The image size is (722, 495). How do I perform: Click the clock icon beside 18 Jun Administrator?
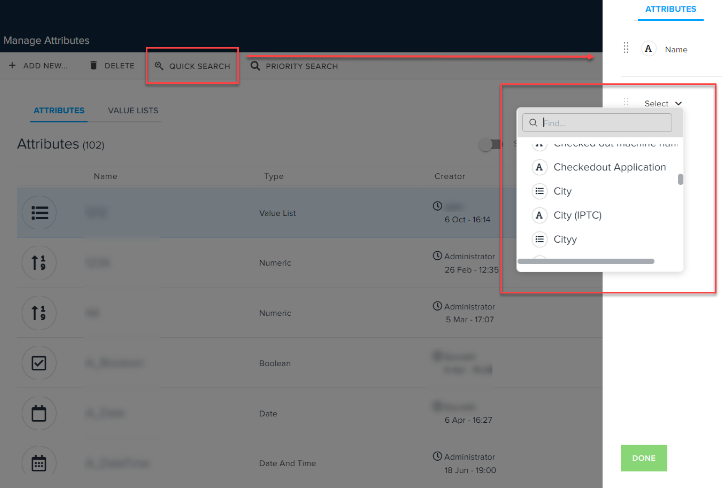point(437,456)
